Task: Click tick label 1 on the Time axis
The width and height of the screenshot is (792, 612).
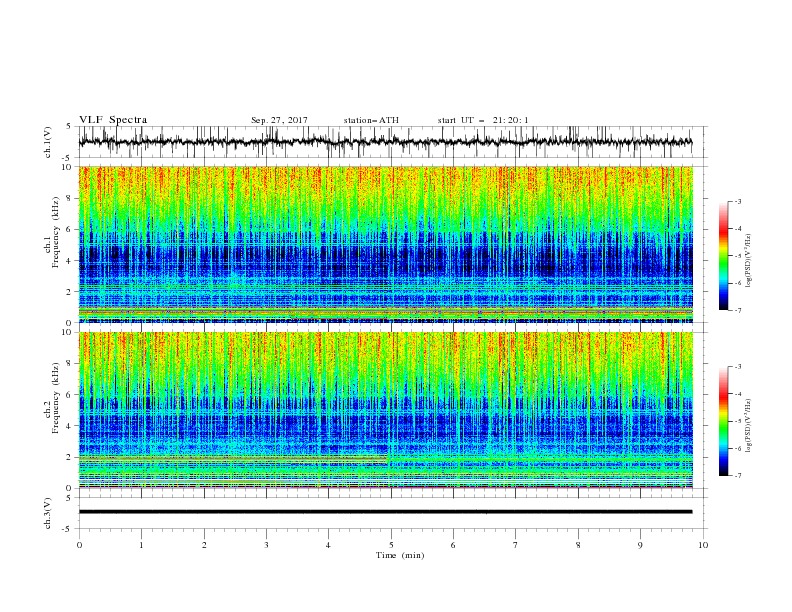Action: point(141,545)
